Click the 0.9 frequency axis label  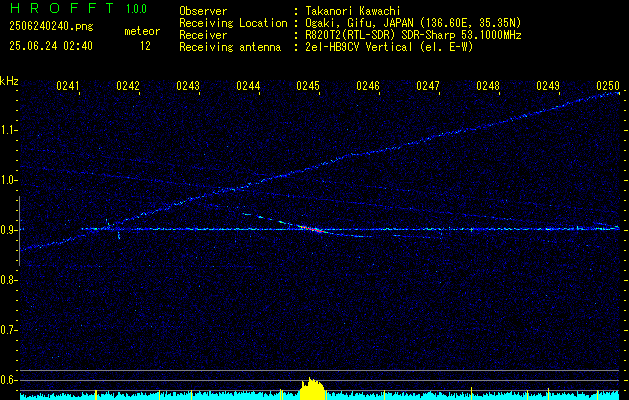pyautogui.click(x=9, y=230)
